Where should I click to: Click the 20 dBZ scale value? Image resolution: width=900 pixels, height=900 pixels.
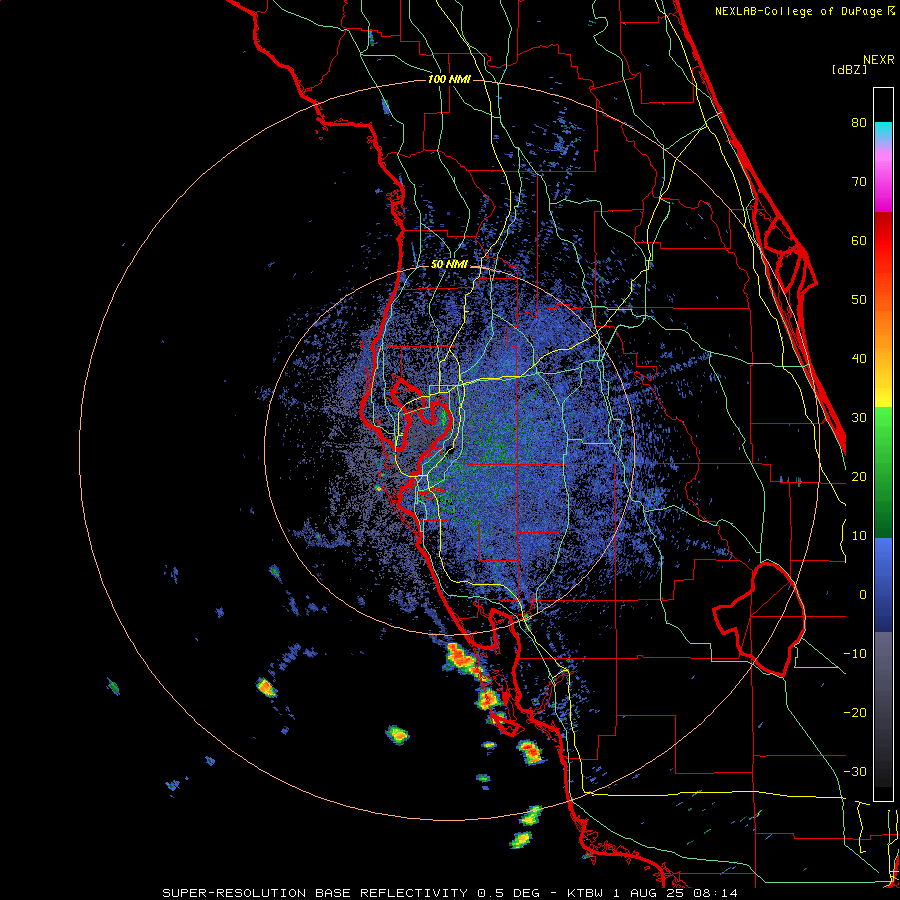pos(859,476)
